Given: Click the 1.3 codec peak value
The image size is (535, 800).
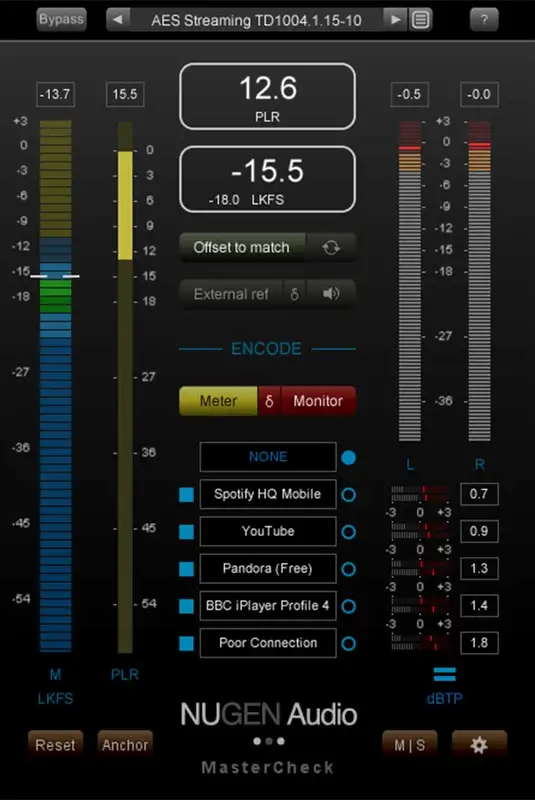Looking at the screenshot, I should point(479,568).
